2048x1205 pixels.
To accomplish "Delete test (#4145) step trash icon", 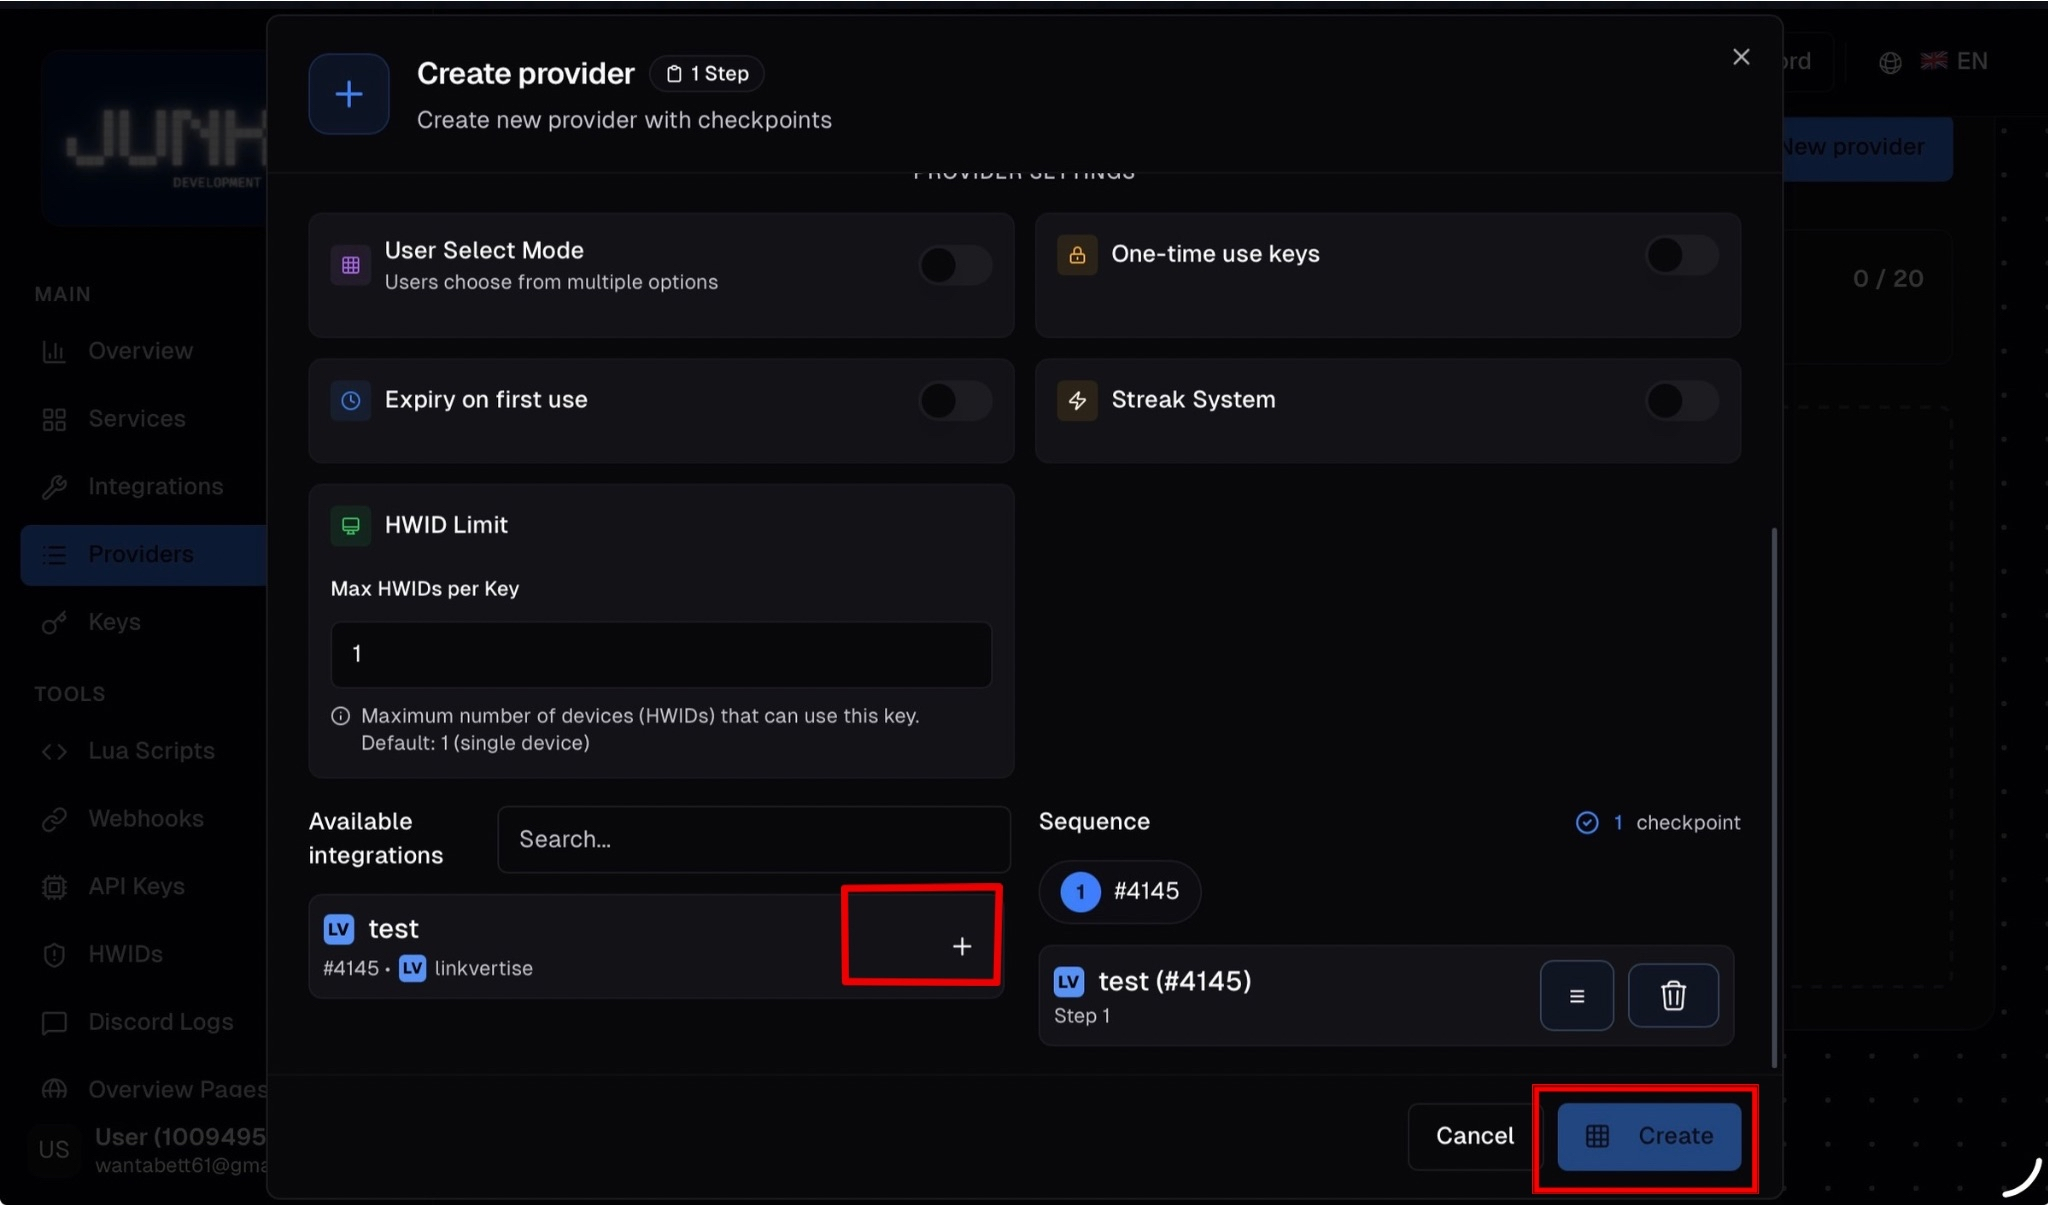I will click(1673, 995).
